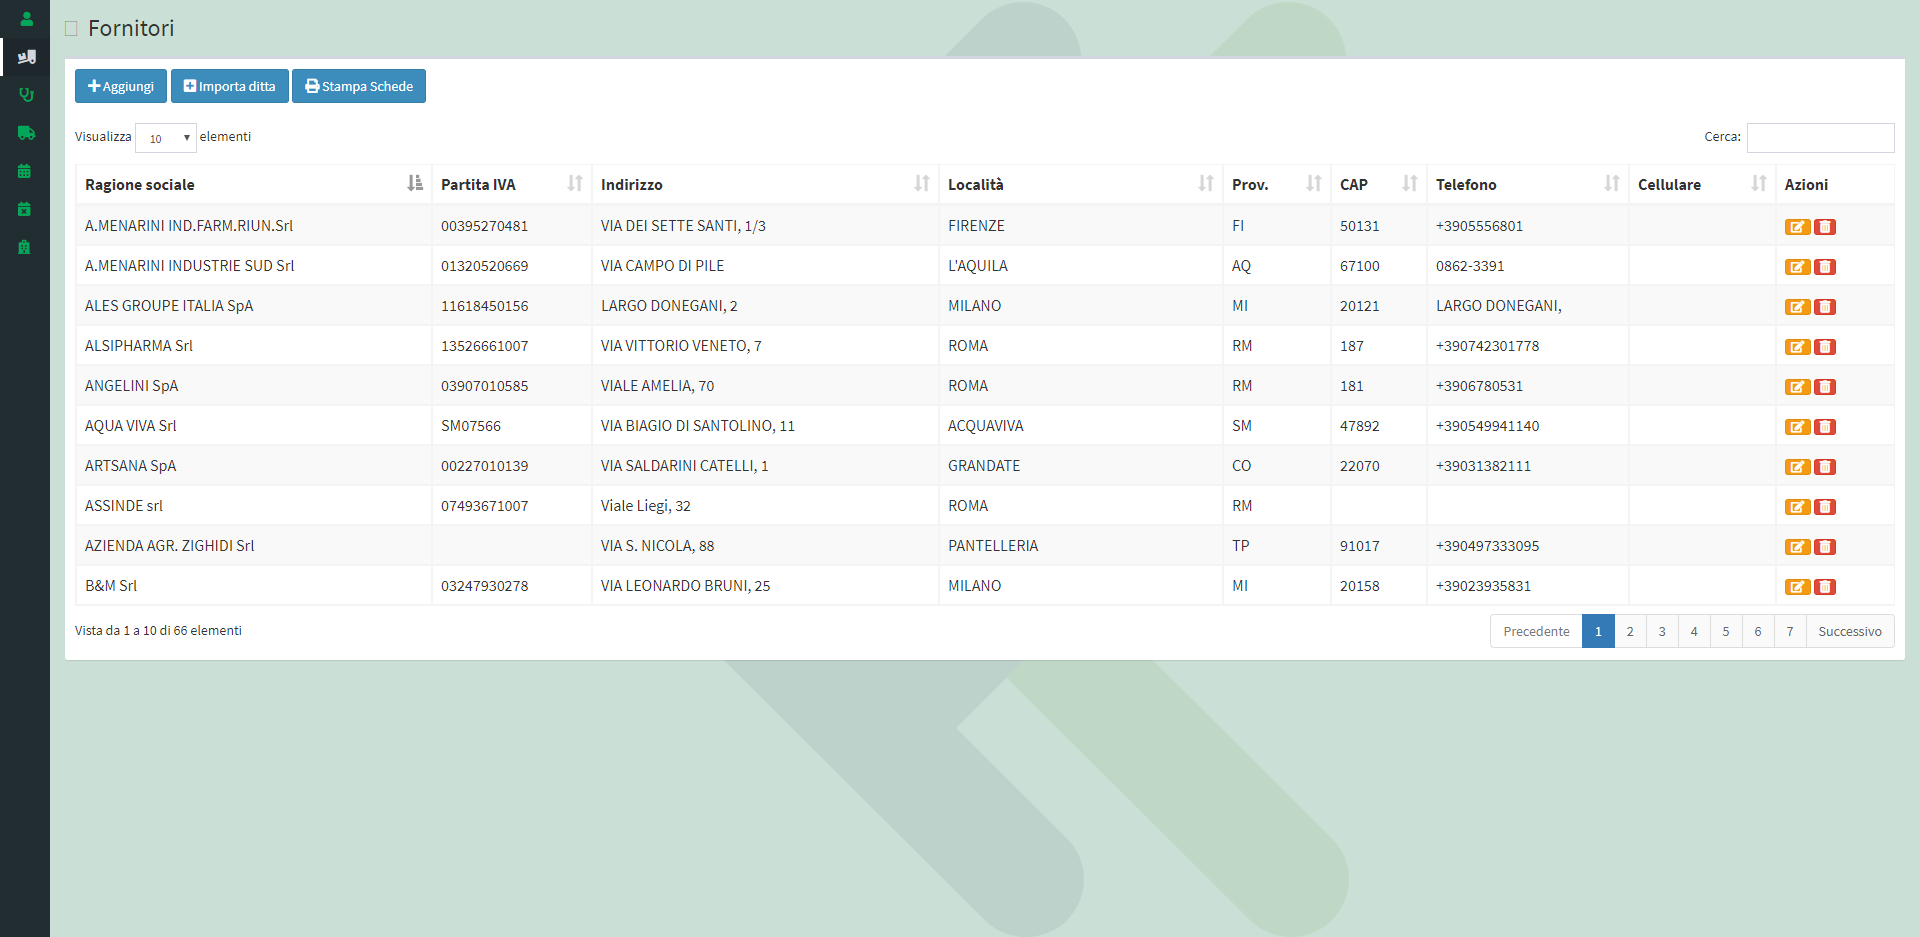This screenshot has width=1920, height=937.
Task: Delete ARTSANA SpA supplier
Action: point(1825,467)
